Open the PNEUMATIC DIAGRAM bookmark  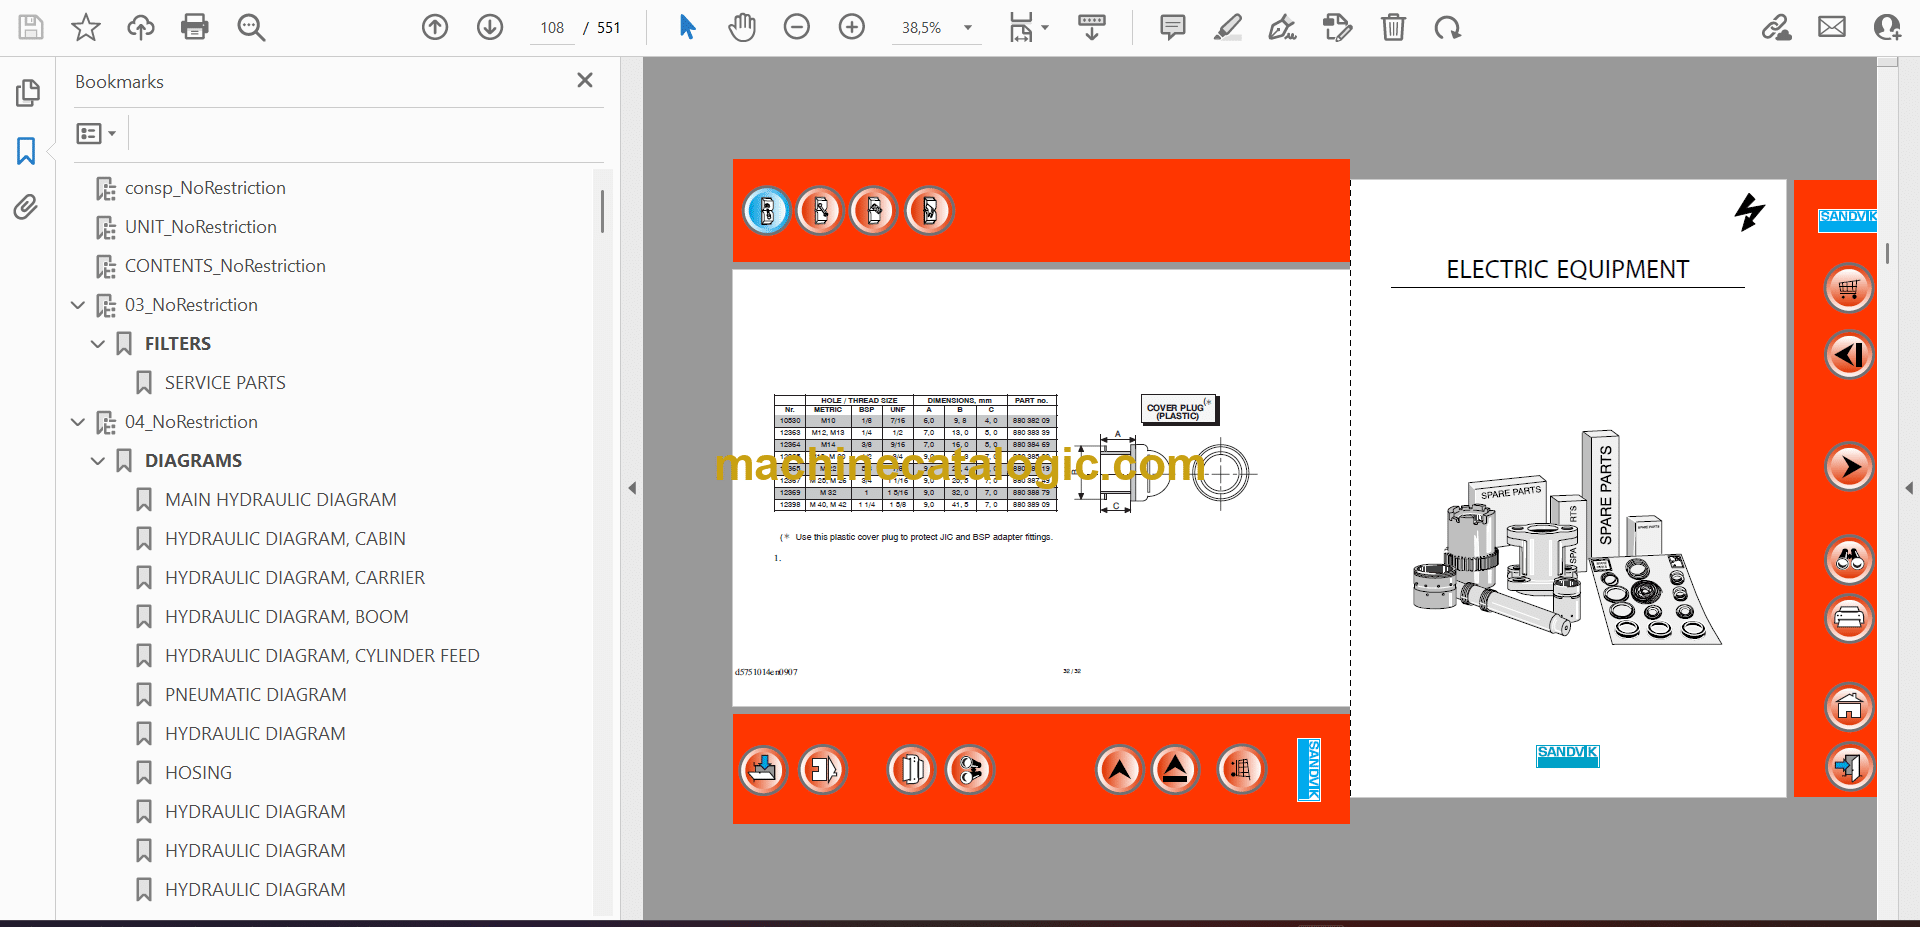pyautogui.click(x=255, y=694)
